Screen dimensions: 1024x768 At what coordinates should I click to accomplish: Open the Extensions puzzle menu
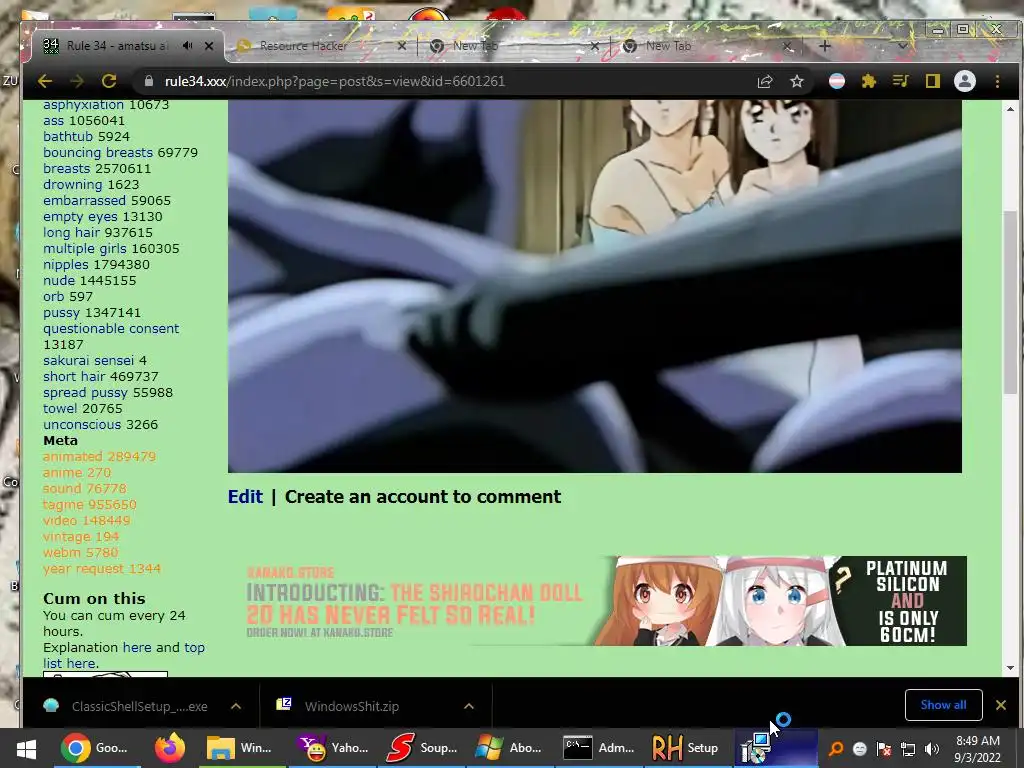click(869, 81)
